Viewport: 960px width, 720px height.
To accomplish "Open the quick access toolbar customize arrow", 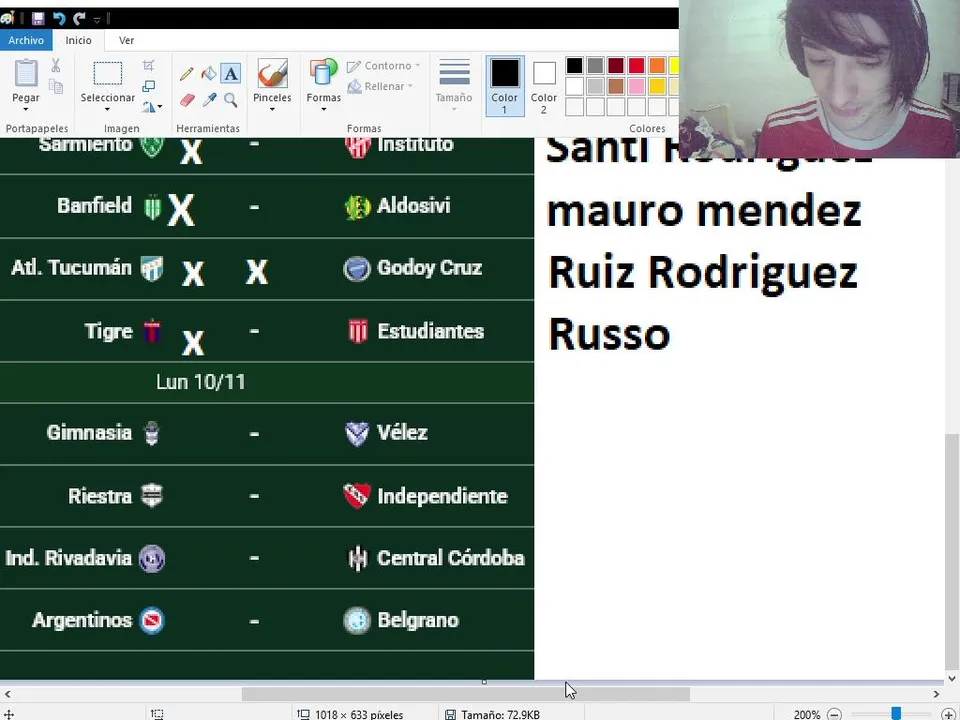I will [97, 20].
